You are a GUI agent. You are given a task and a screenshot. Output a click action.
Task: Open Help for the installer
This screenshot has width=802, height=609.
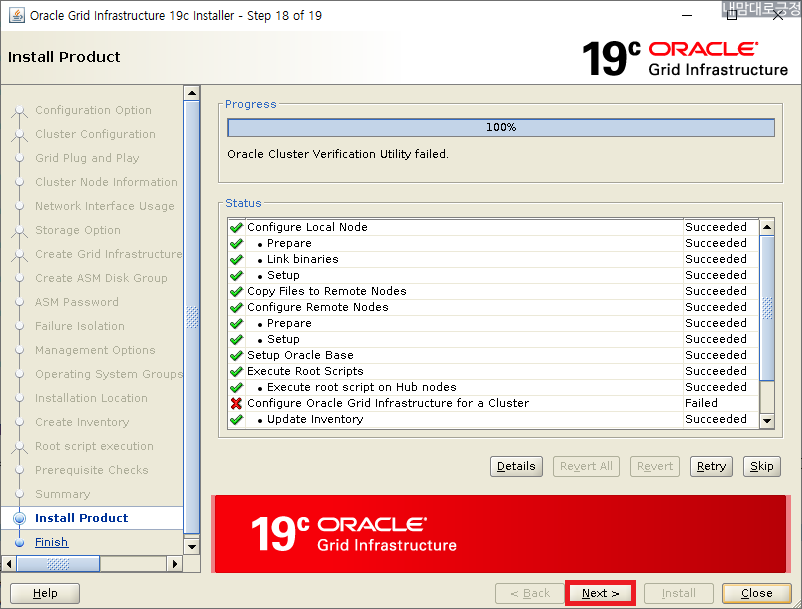click(45, 593)
